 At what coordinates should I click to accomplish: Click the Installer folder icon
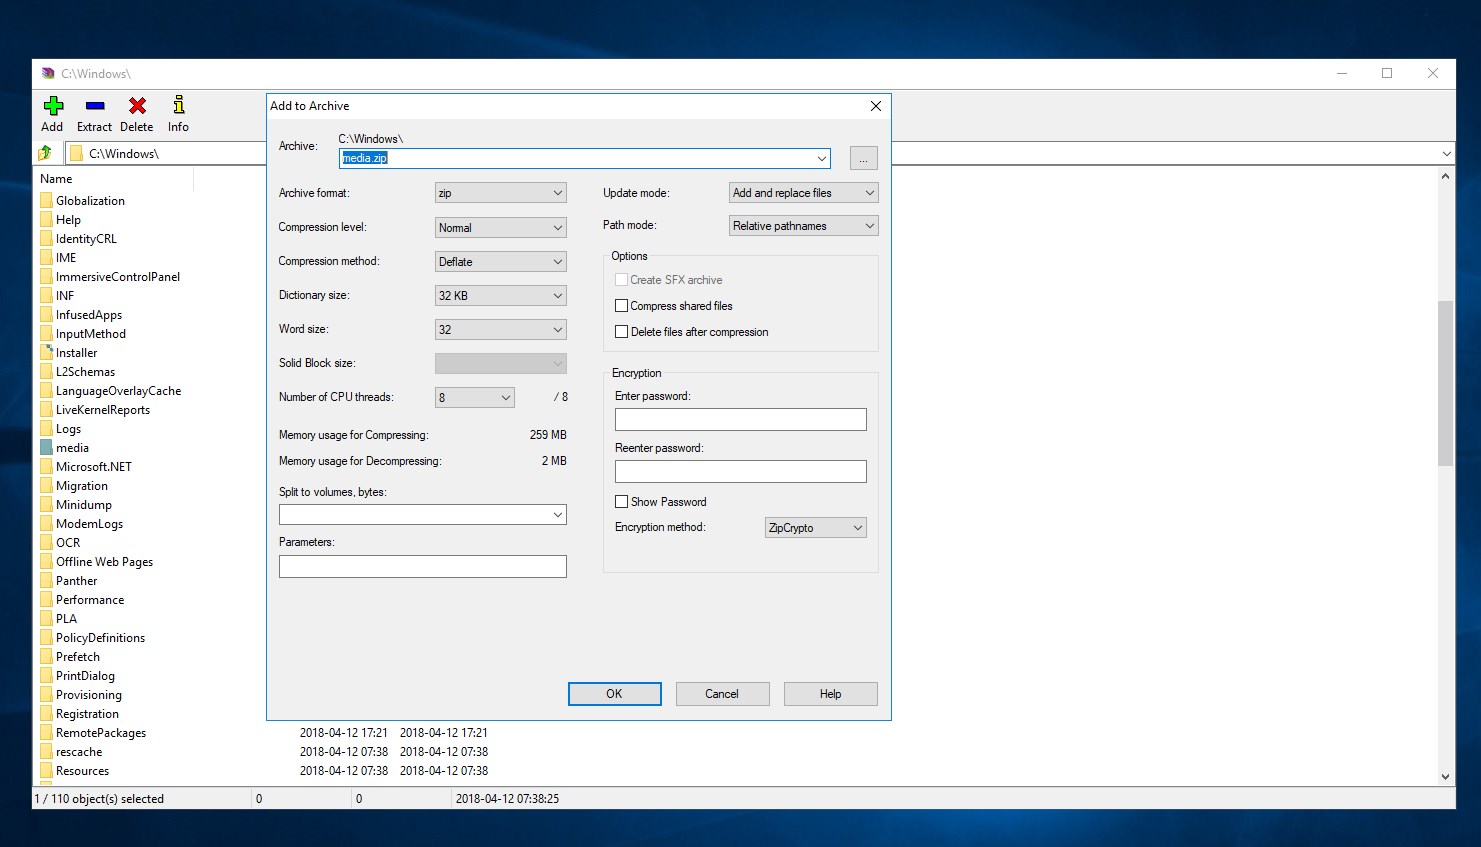click(46, 353)
